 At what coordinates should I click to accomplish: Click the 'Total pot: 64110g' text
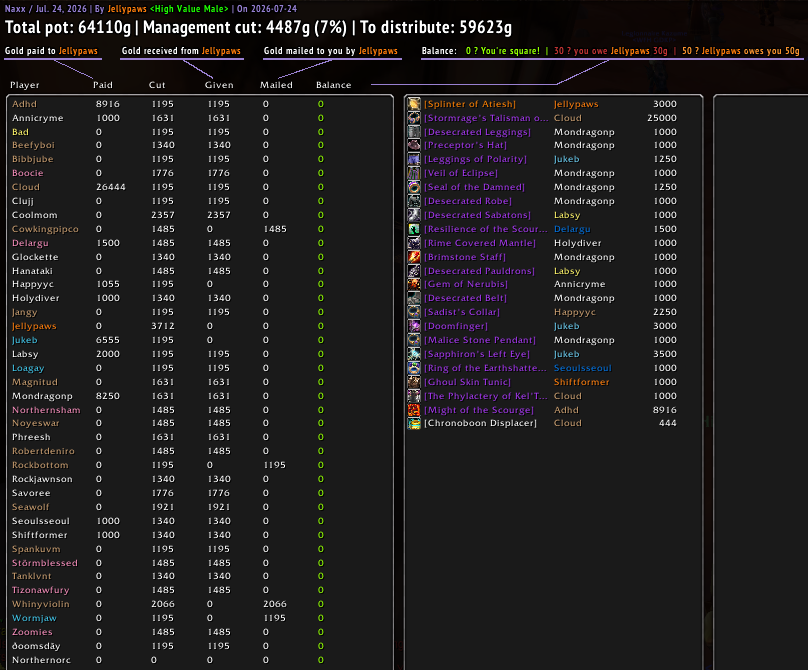point(68,27)
